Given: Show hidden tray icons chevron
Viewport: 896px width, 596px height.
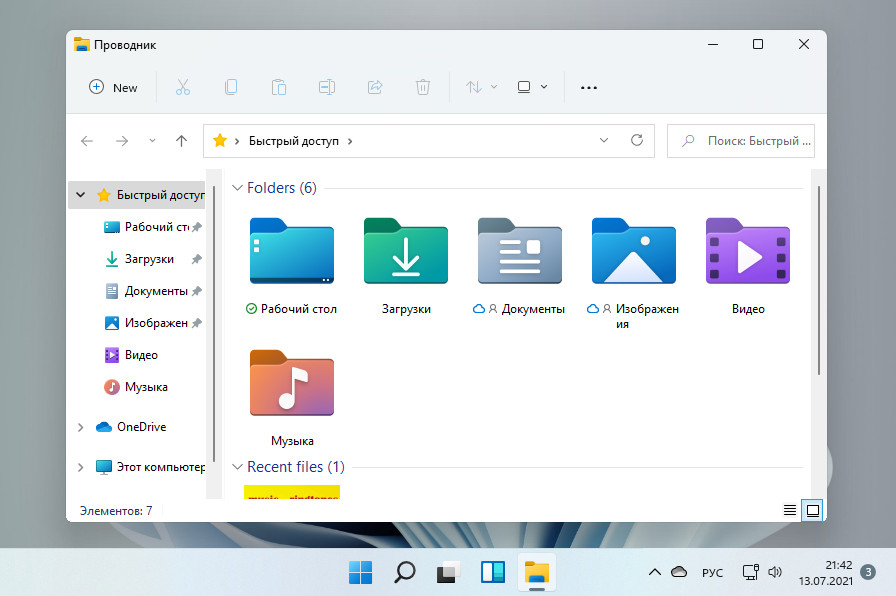Looking at the screenshot, I should pyautogui.click(x=655, y=572).
